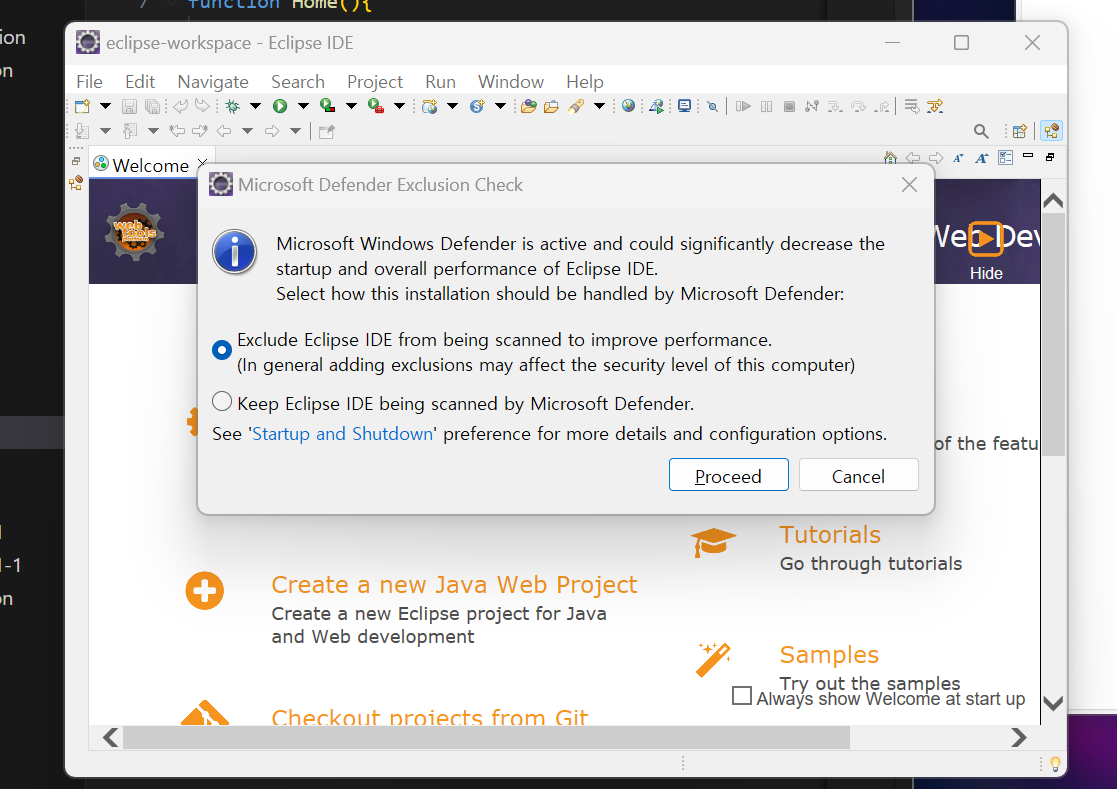Viewport: 1117px width, 789px height.
Task: Open dropdown arrow next to Search flashlight icon
Action: [x=599, y=106]
